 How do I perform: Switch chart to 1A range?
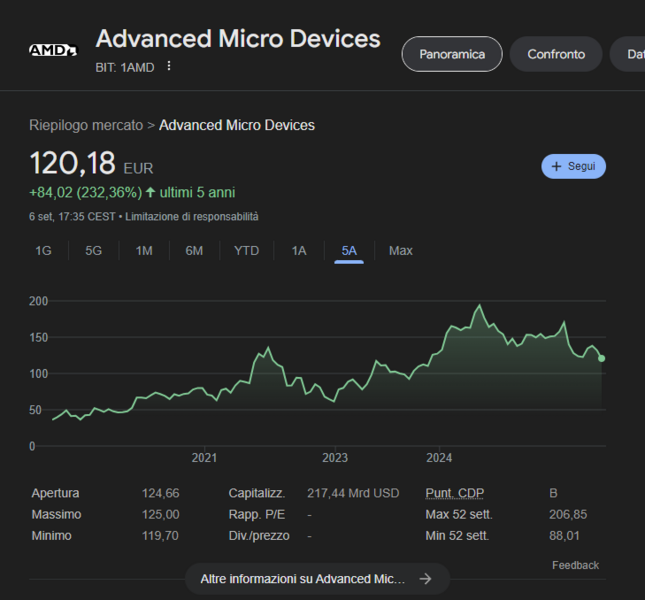[298, 251]
